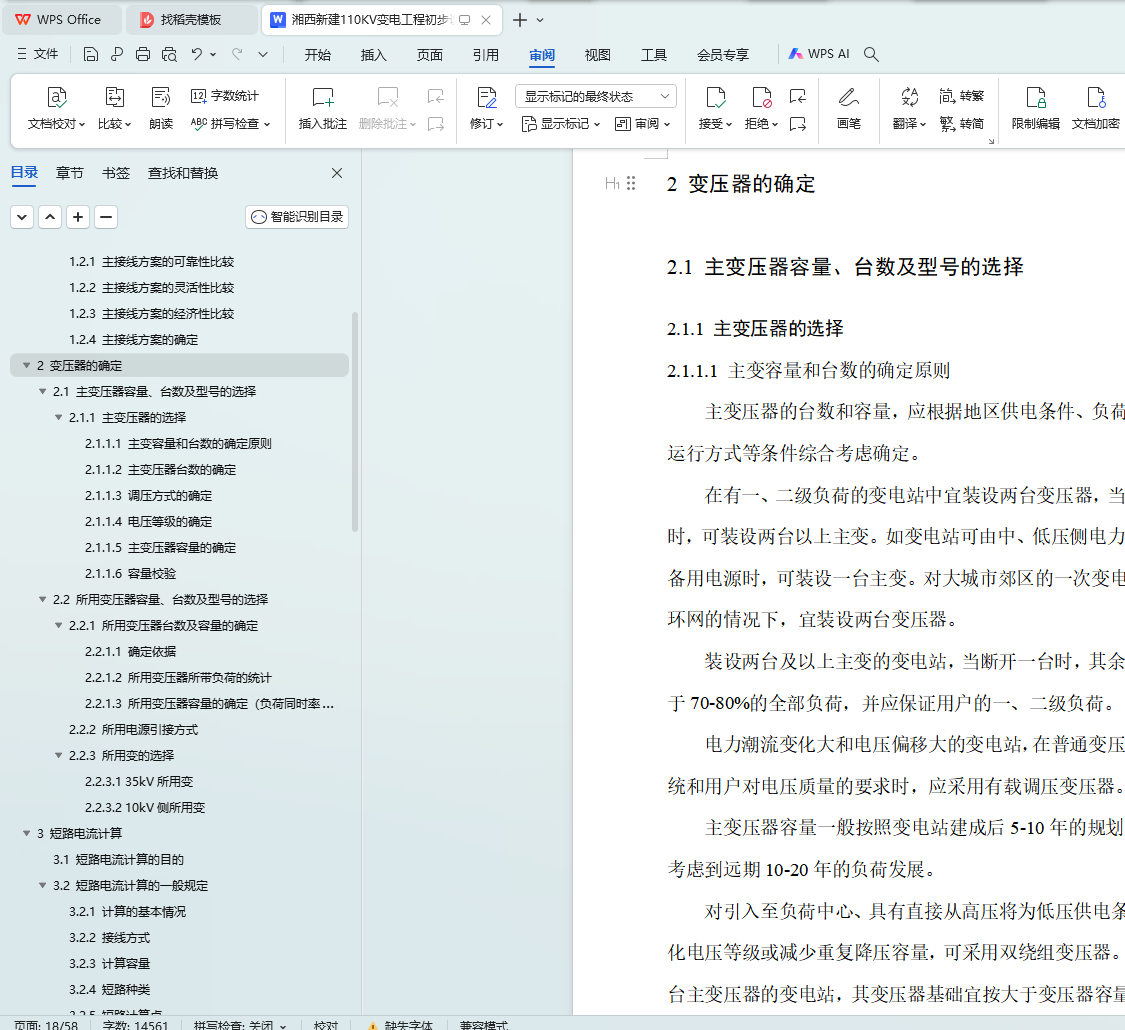The image size is (1125, 1030).
Task: Open the search magnifier icon
Action: coord(871,54)
